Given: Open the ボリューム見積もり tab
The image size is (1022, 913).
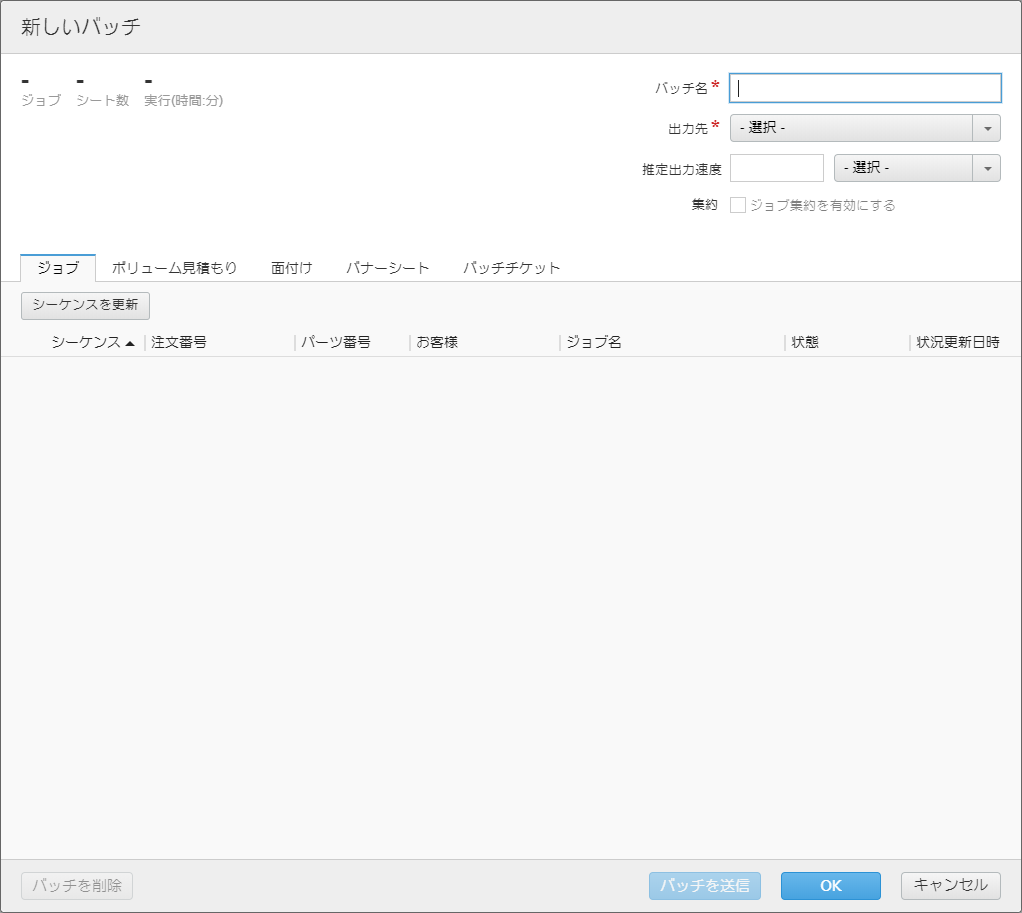Looking at the screenshot, I should tap(174, 268).
